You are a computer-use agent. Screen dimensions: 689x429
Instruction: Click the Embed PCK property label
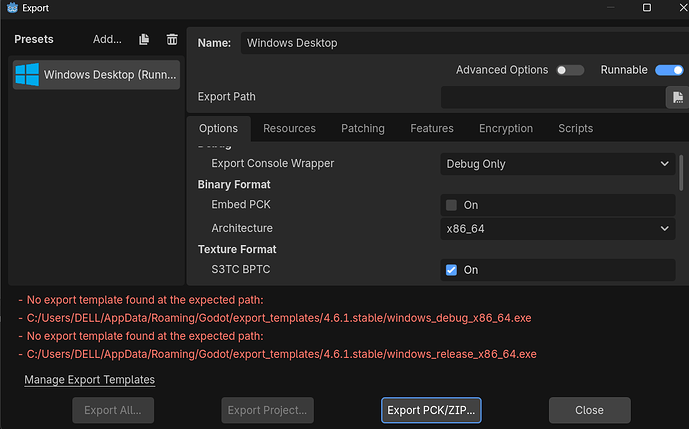point(241,205)
